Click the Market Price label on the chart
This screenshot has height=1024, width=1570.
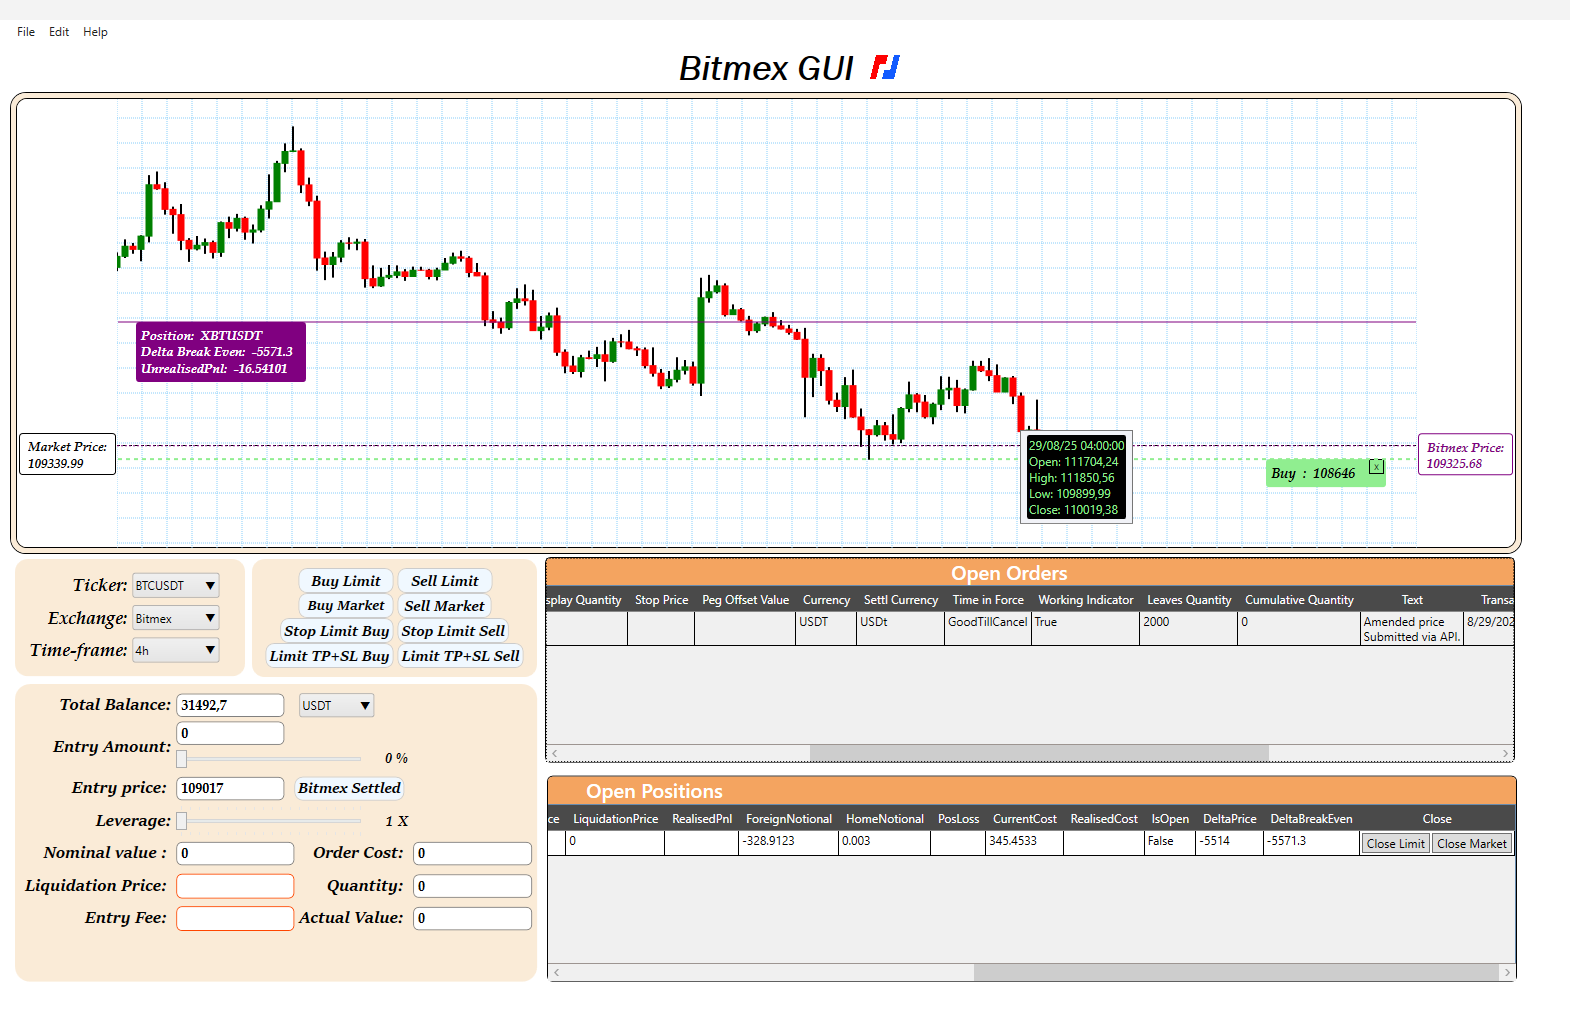click(x=67, y=455)
